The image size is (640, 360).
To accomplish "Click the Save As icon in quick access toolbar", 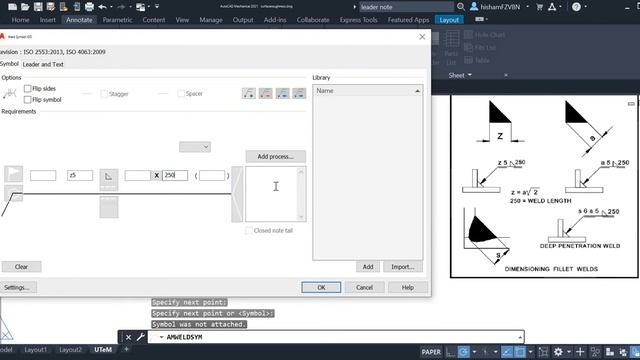I will (x=51, y=7).
